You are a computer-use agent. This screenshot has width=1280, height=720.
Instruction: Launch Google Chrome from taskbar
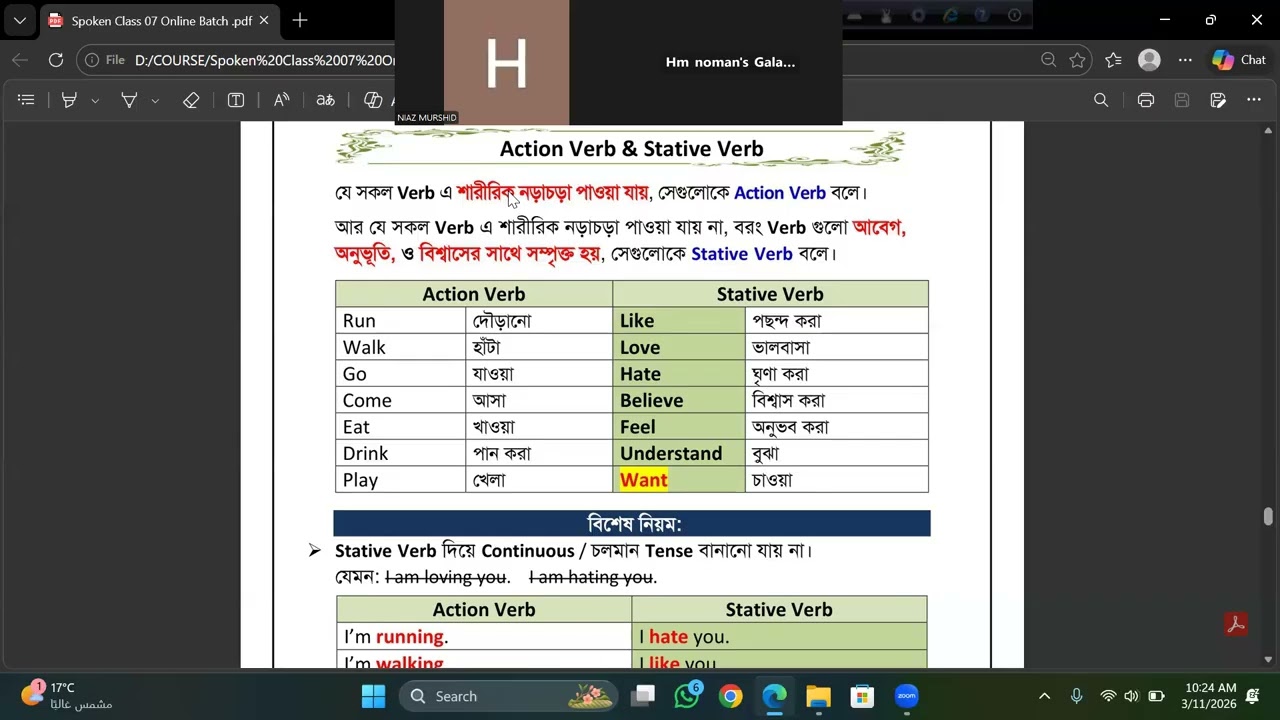click(731, 696)
